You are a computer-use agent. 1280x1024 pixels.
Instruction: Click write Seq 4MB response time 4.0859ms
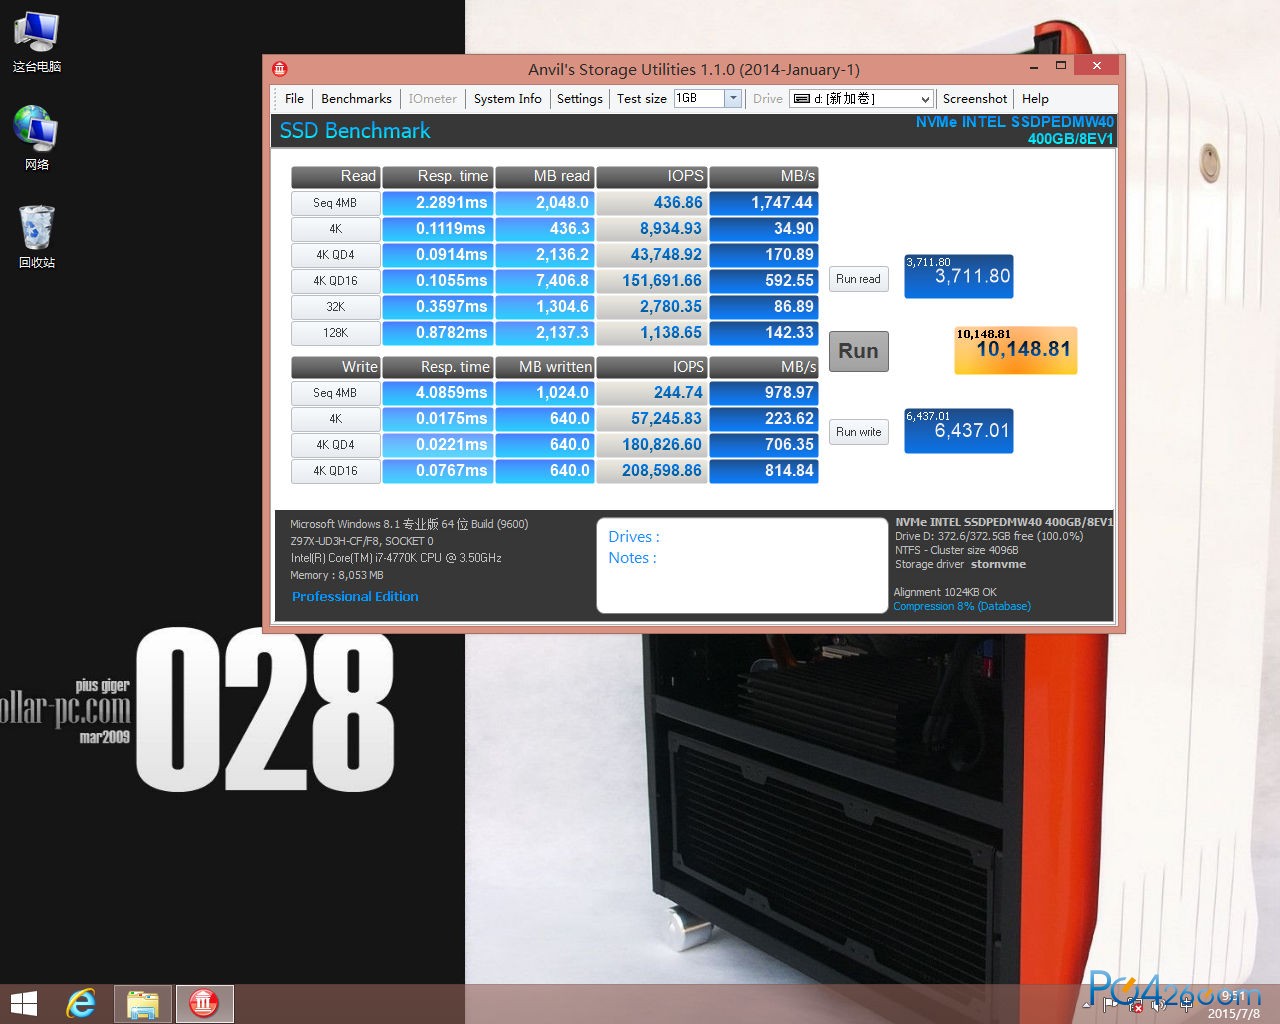438,393
